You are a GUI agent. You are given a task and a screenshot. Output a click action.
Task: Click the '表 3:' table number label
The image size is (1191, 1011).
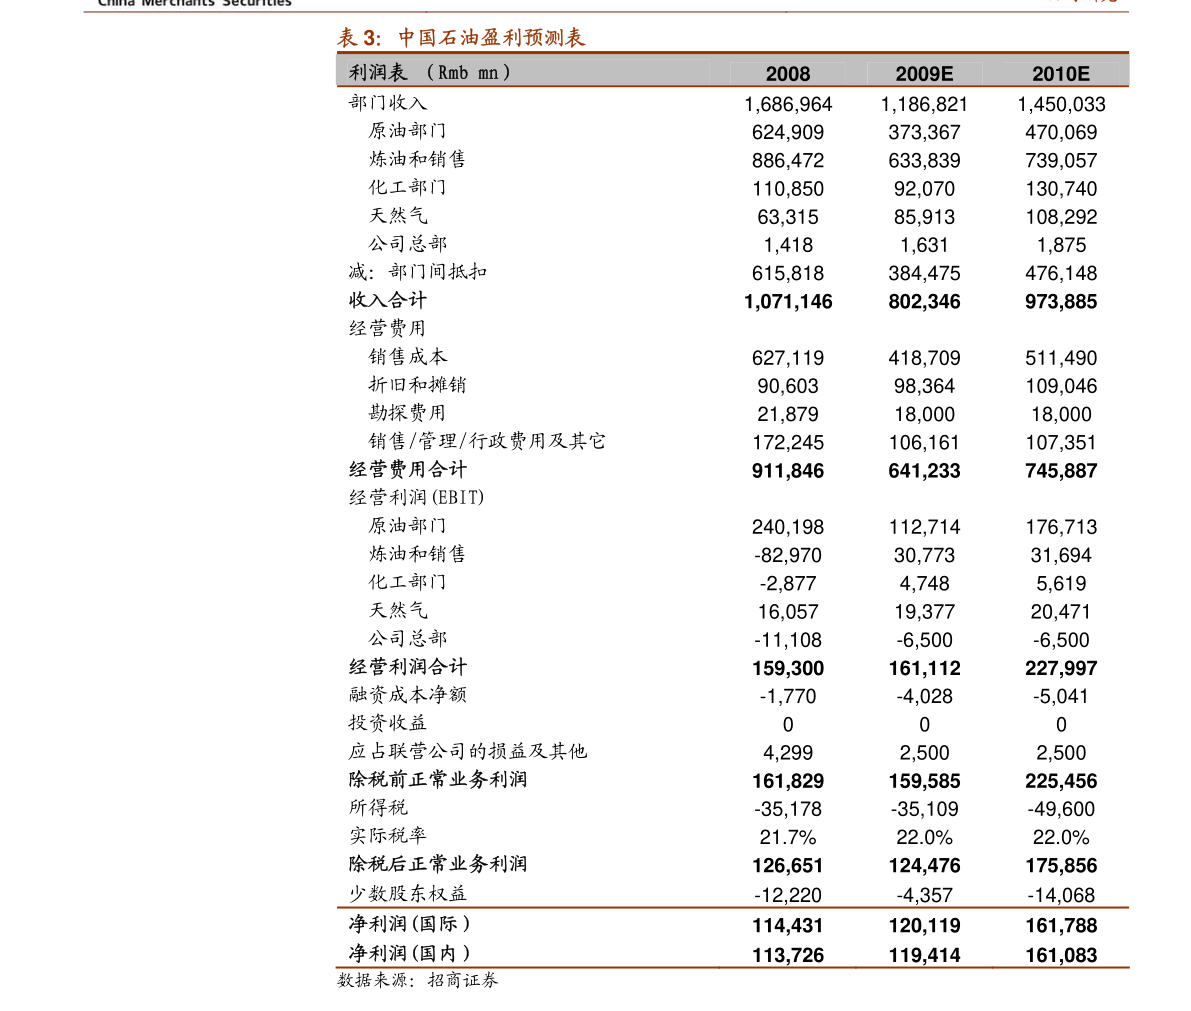(359, 38)
